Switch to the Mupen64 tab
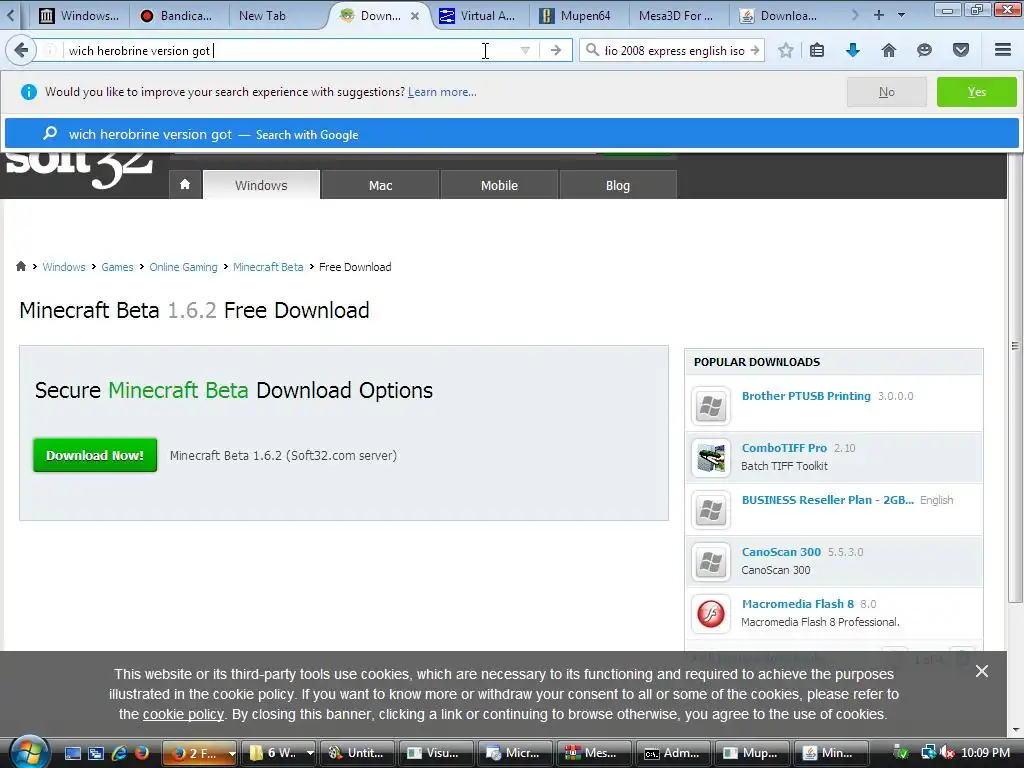 pyautogui.click(x=578, y=16)
